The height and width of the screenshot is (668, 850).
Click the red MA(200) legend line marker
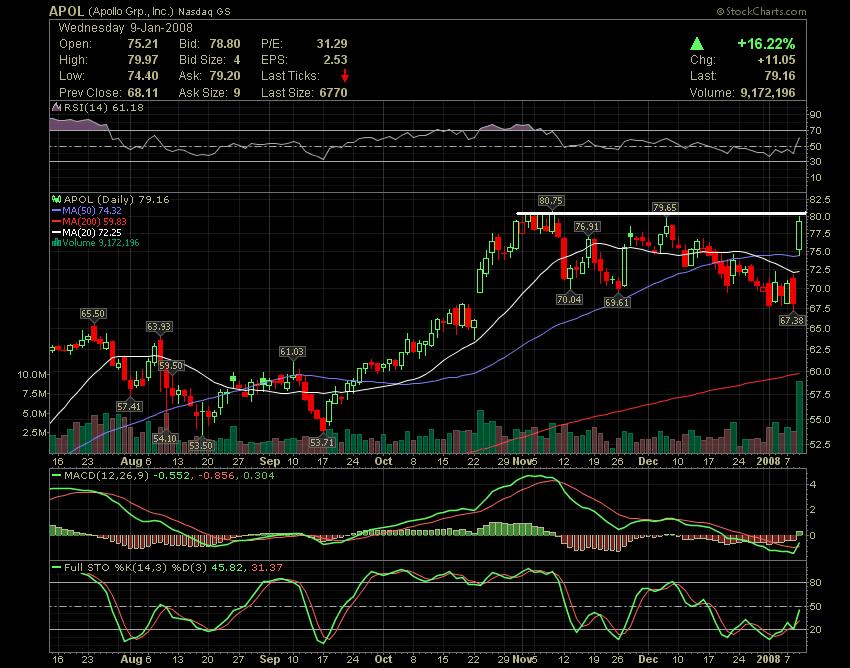click(x=56, y=221)
